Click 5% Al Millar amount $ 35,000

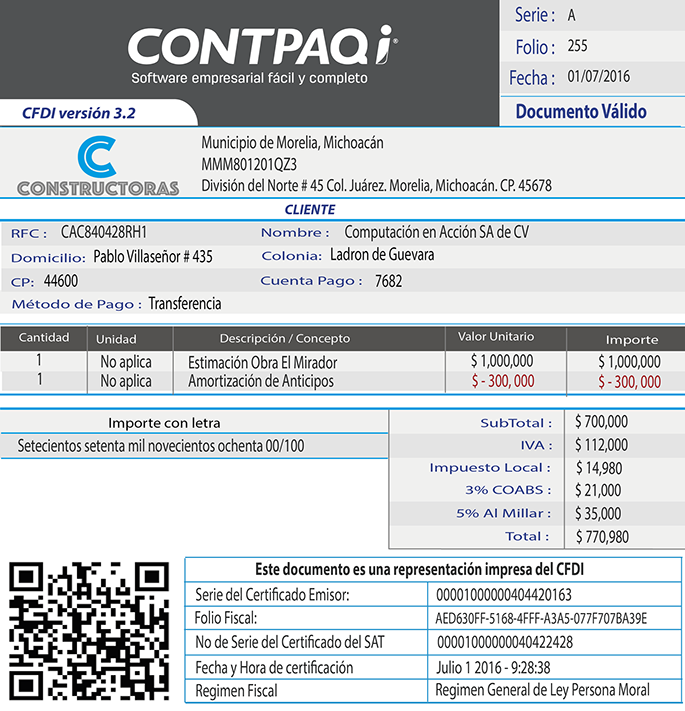coord(598,514)
